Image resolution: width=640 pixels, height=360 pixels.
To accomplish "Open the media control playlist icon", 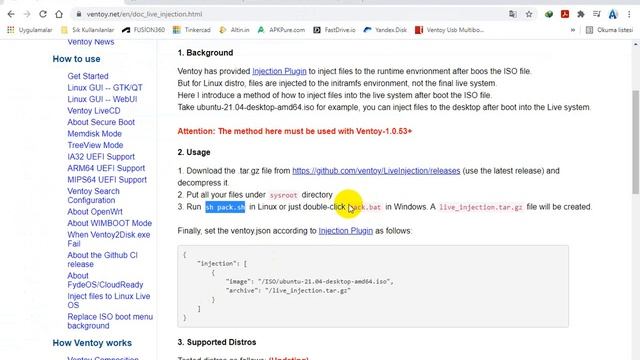I will pyautogui.click(x=597, y=14).
